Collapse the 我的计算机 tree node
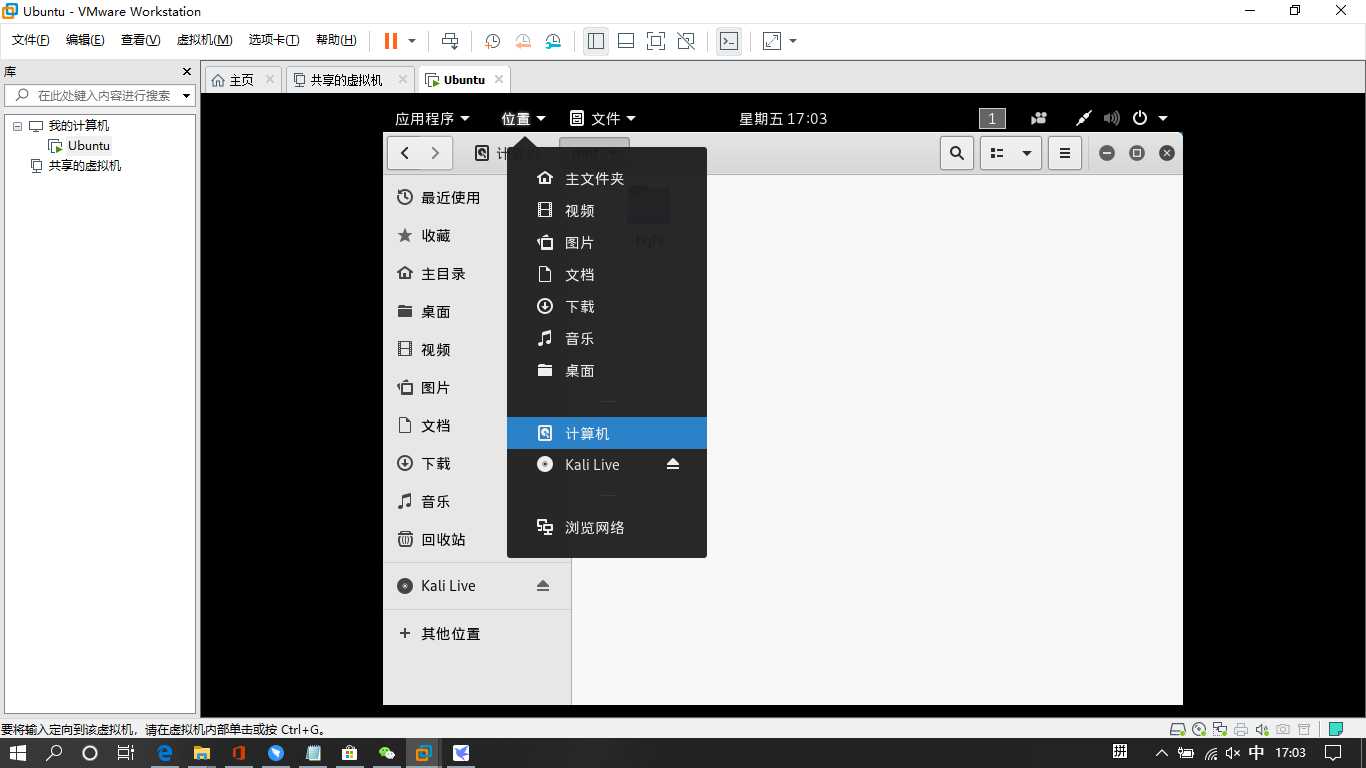This screenshot has height=768, width=1366. (x=17, y=126)
